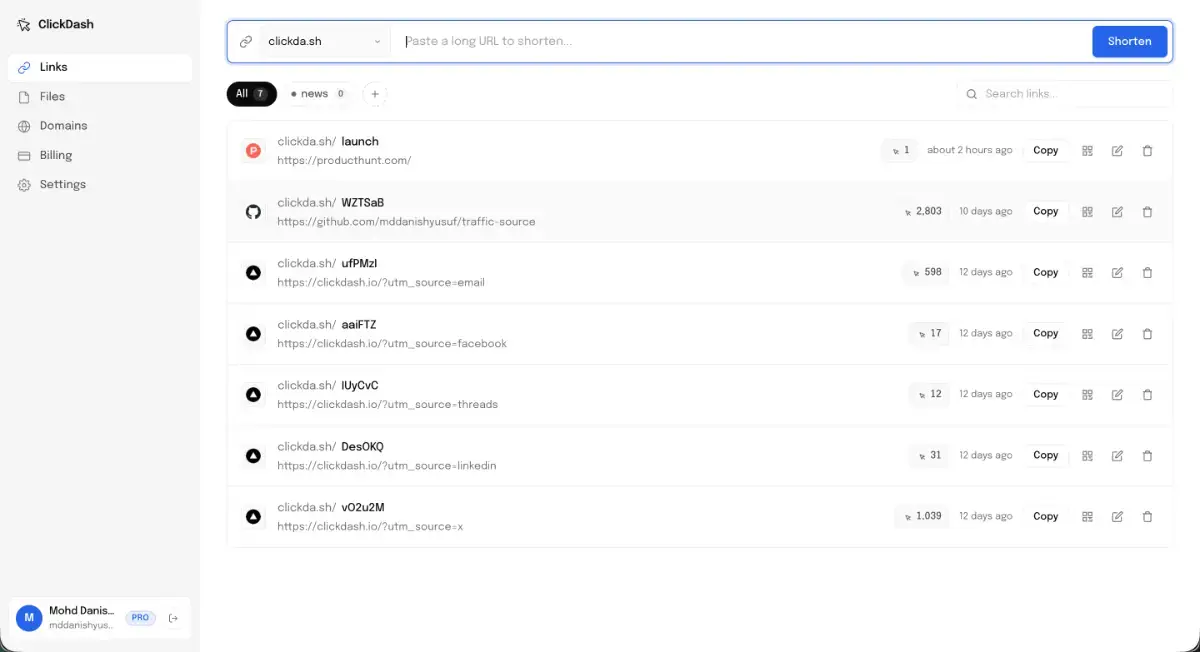This screenshot has height=652, width=1200.
Task: Click the long URL input field
Action: 740,42
